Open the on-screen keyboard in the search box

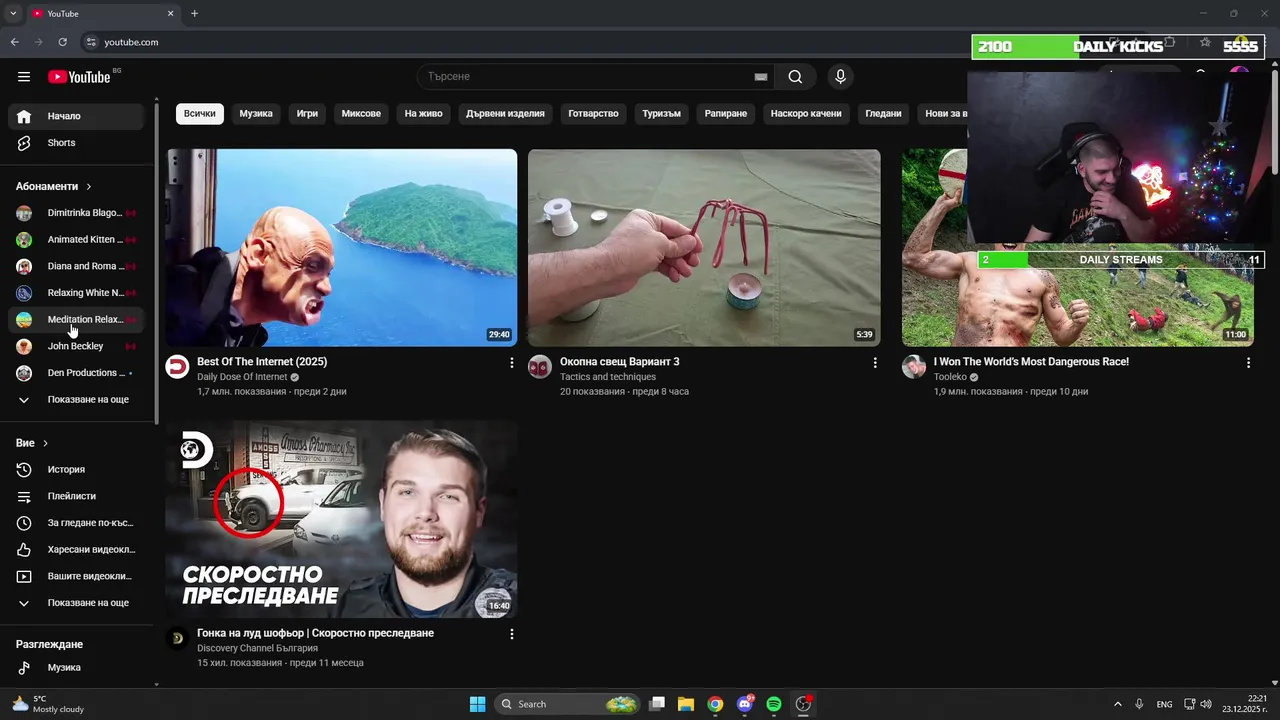(761, 77)
